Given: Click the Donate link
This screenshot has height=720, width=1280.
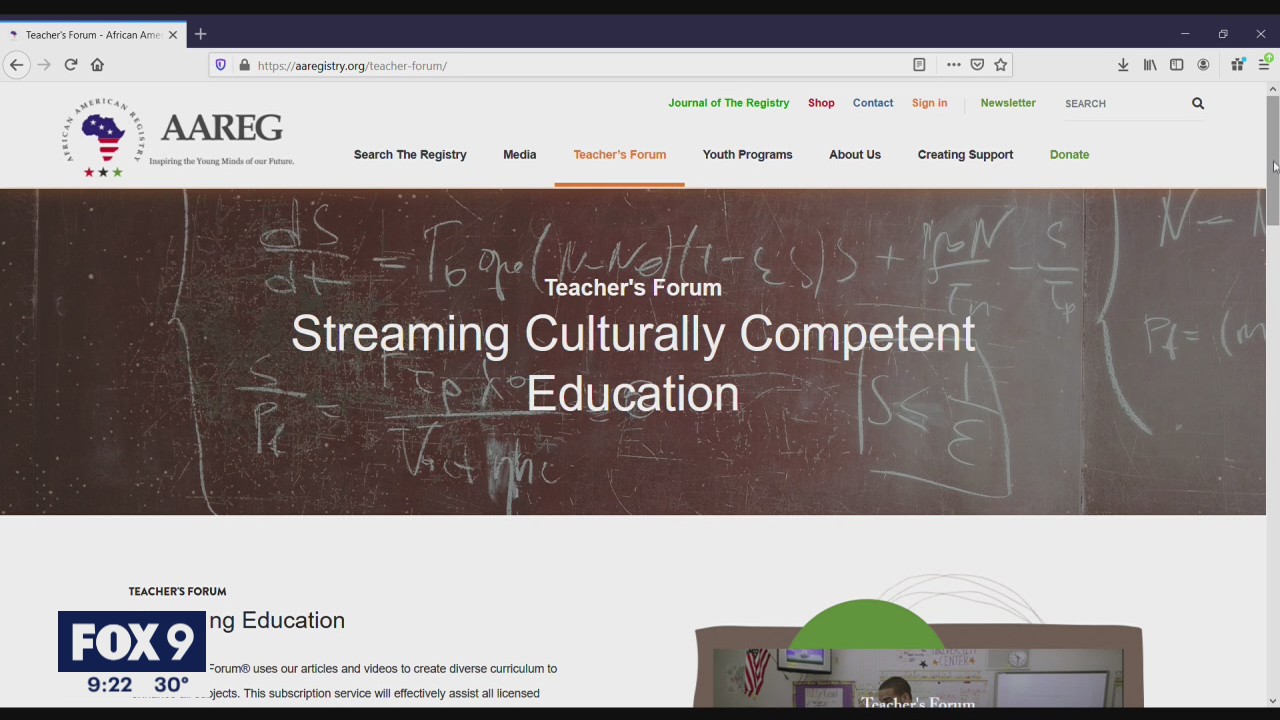Looking at the screenshot, I should pyautogui.click(x=1069, y=154).
